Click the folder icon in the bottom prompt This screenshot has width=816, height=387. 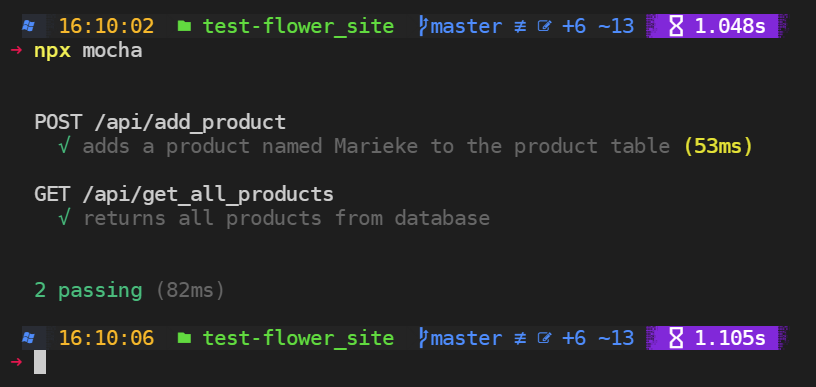pyautogui.click(x=184, y=338)
